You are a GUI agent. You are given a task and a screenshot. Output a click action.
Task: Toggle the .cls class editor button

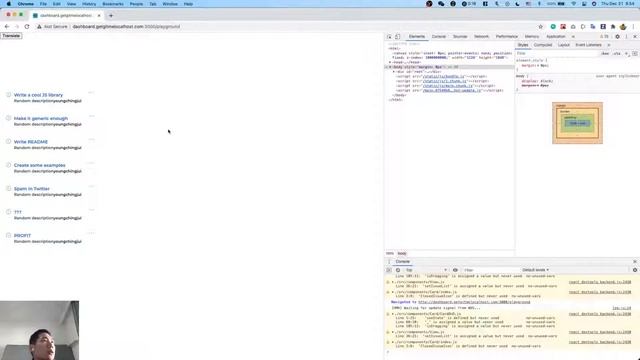[x=617, y=53]
